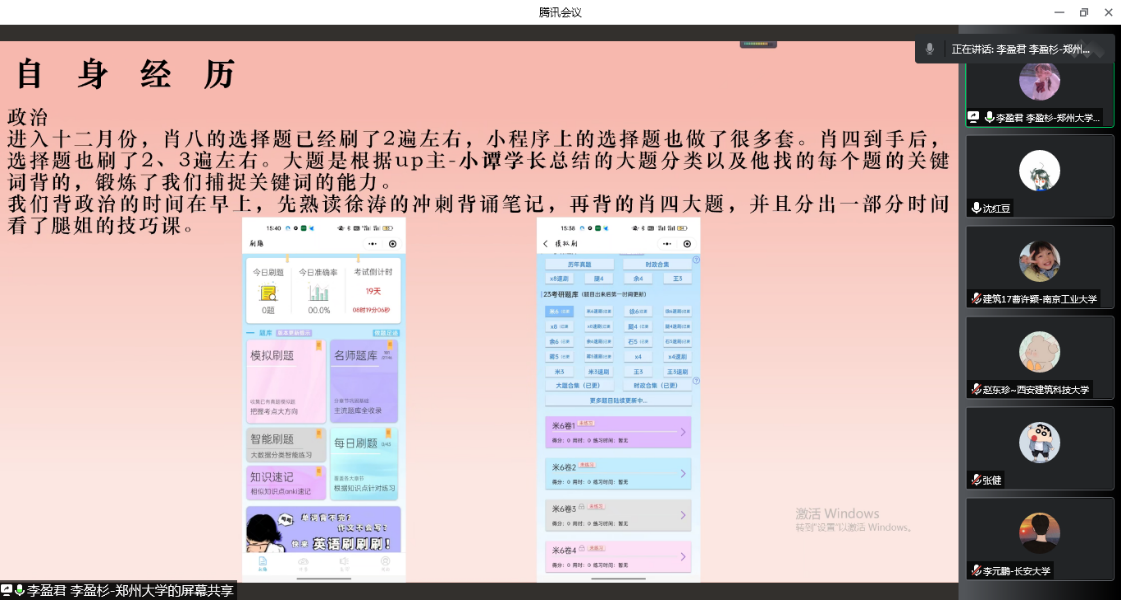
Task: Select the 智能刷题 card
Action: coord(285,444)
